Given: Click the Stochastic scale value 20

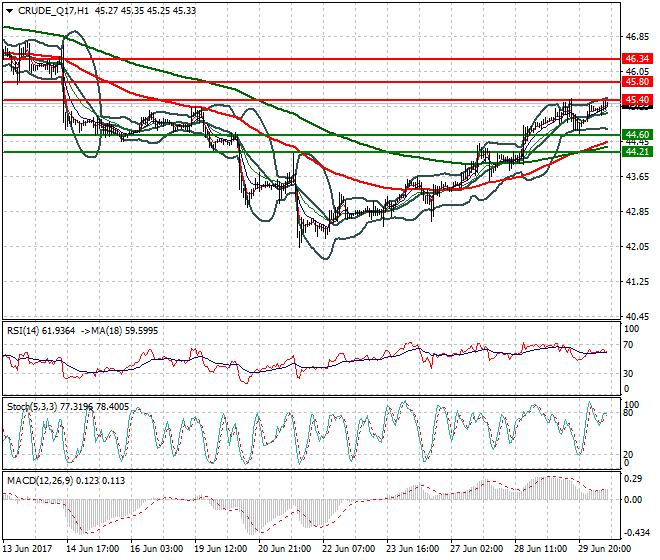Looking at the screenshot, I should 628,455.
